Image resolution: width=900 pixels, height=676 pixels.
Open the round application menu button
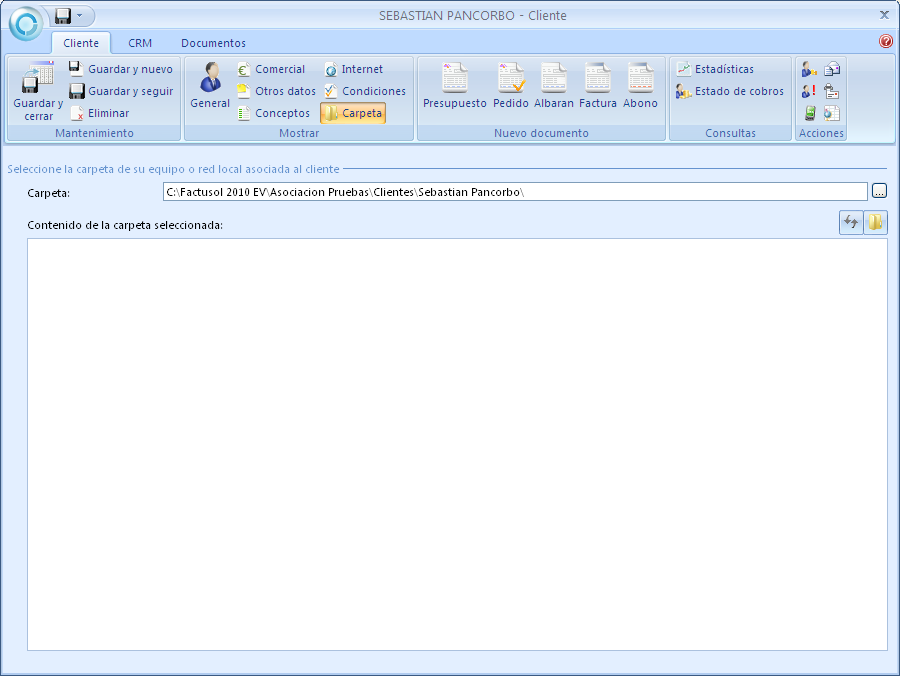coord(26,22)
